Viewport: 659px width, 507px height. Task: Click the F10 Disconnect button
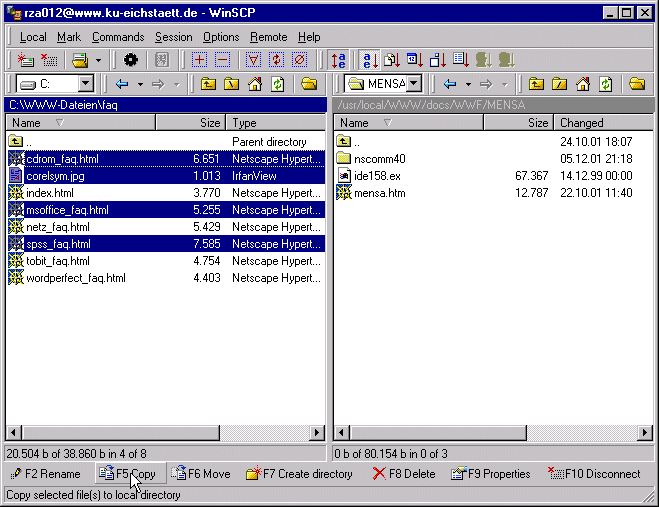594,474
